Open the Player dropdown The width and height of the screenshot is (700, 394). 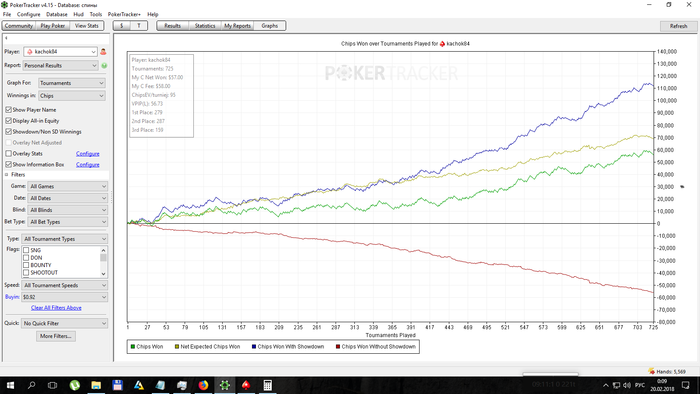(60, 52)
